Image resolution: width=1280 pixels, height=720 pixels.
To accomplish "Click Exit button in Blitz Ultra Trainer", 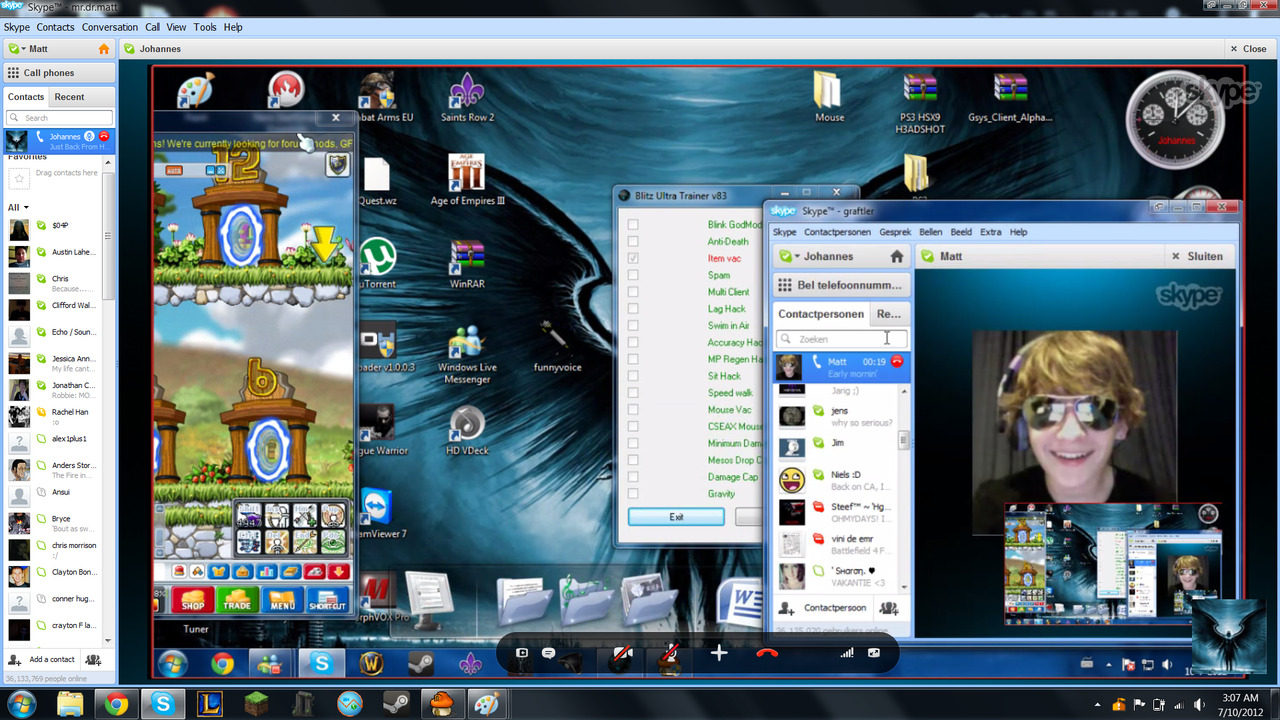I will [676, 517].
